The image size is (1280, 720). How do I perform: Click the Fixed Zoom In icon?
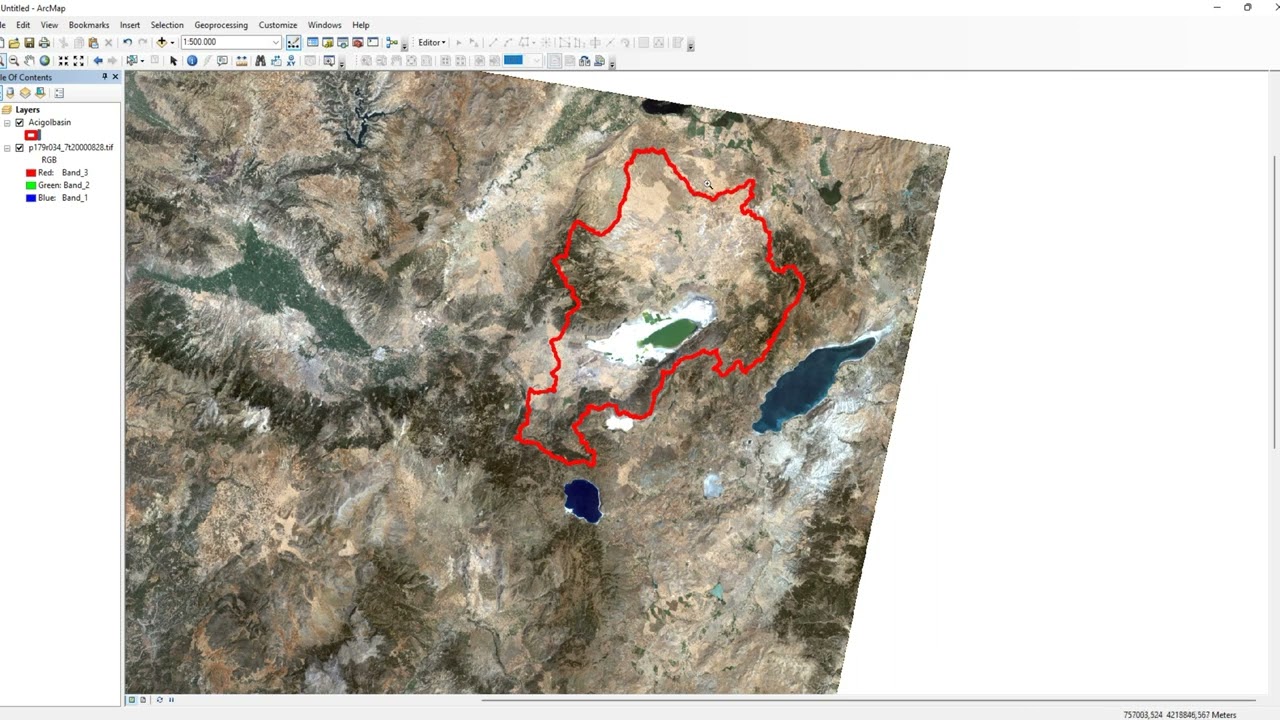click(63, 61)
